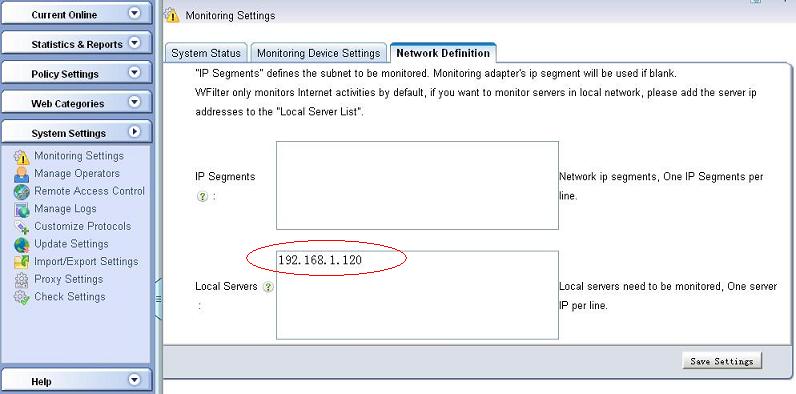Click the Customize Protocols icon

point(21,227)
